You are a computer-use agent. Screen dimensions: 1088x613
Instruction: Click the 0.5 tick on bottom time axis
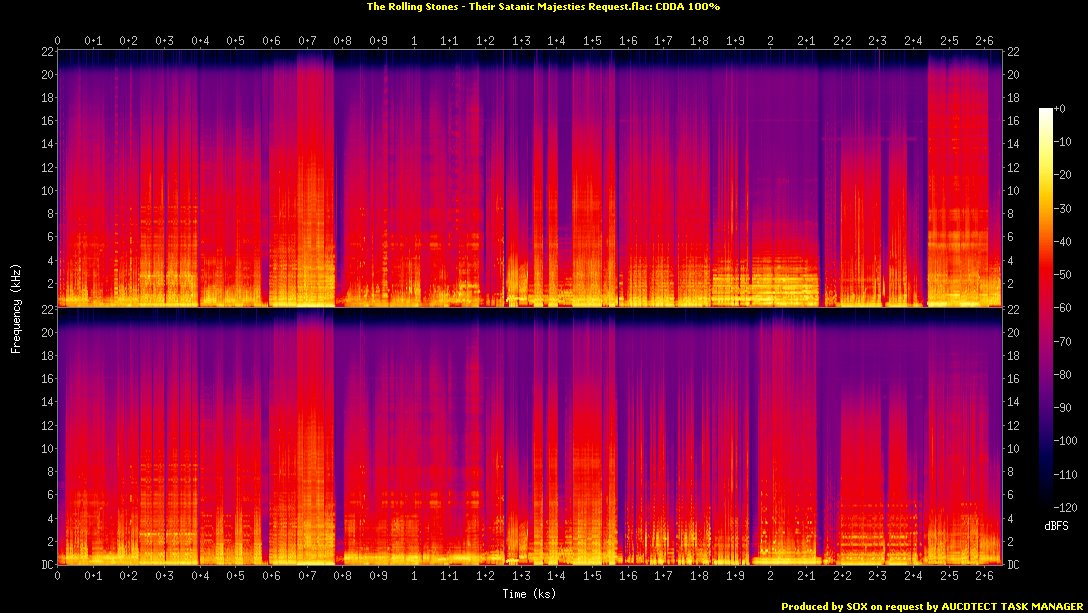(x=236, y=576)
